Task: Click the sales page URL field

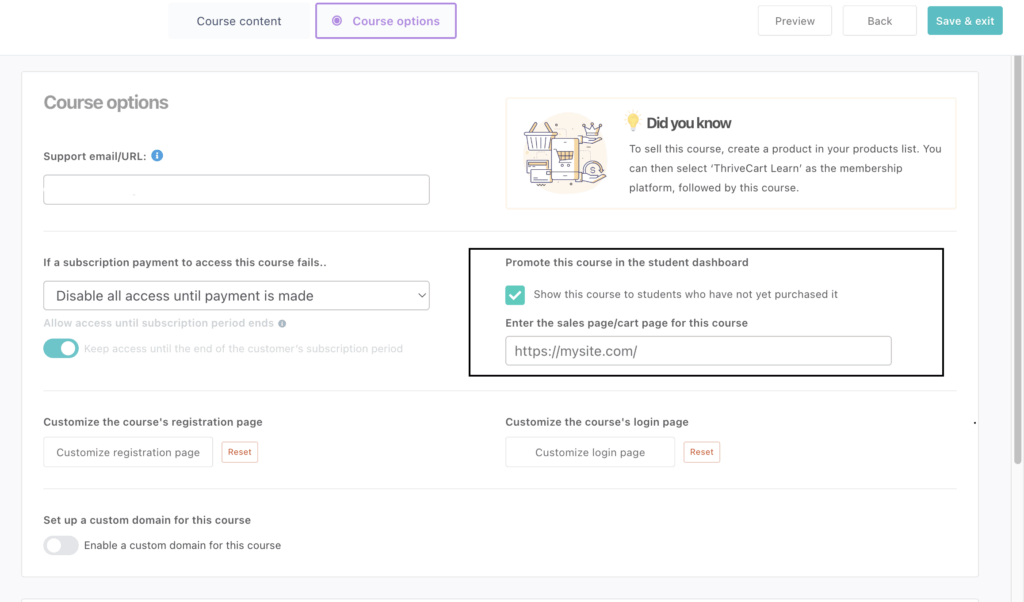Action: (x=698, y=351)
